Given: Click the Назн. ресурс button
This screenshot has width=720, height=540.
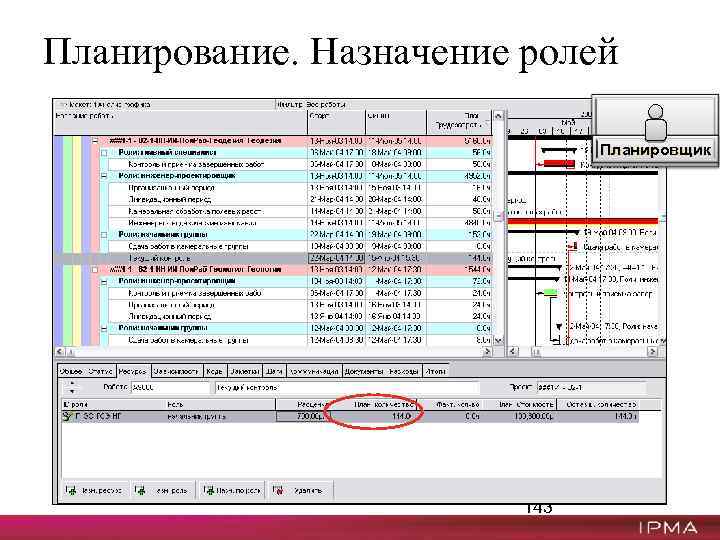Looking at the screenshot, I should point(96,490).
